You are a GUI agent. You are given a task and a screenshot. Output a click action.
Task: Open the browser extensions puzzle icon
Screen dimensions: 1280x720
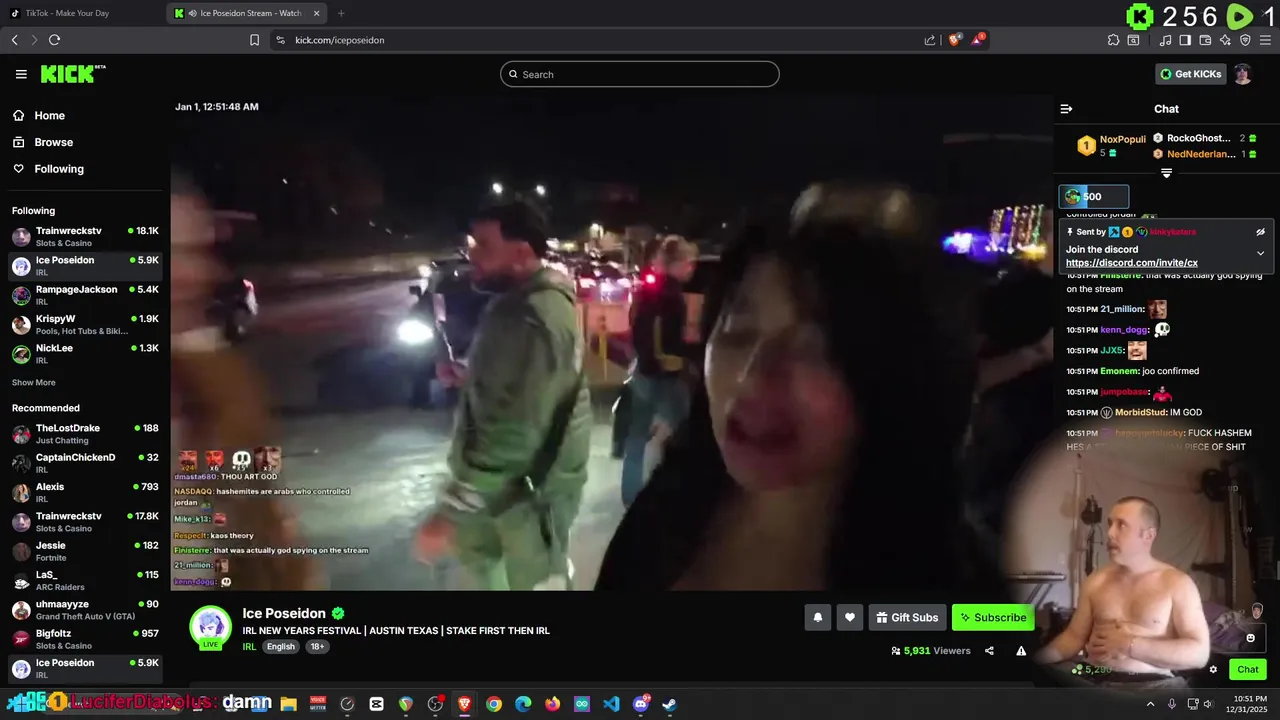1113,40
